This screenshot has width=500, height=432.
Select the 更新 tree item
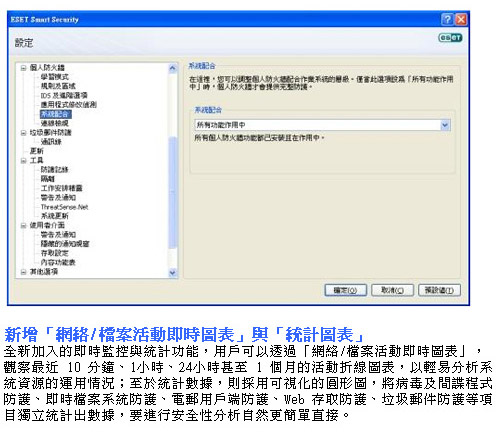[x=37, y=151]
